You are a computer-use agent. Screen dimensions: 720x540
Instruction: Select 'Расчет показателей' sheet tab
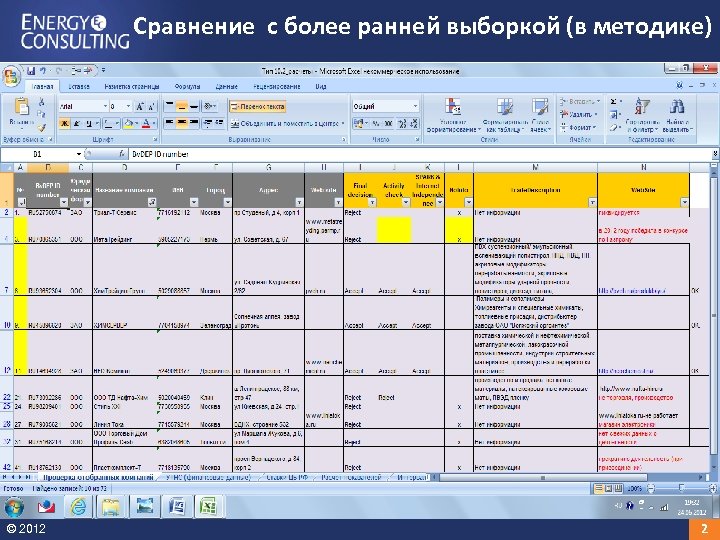click(351, 478)
